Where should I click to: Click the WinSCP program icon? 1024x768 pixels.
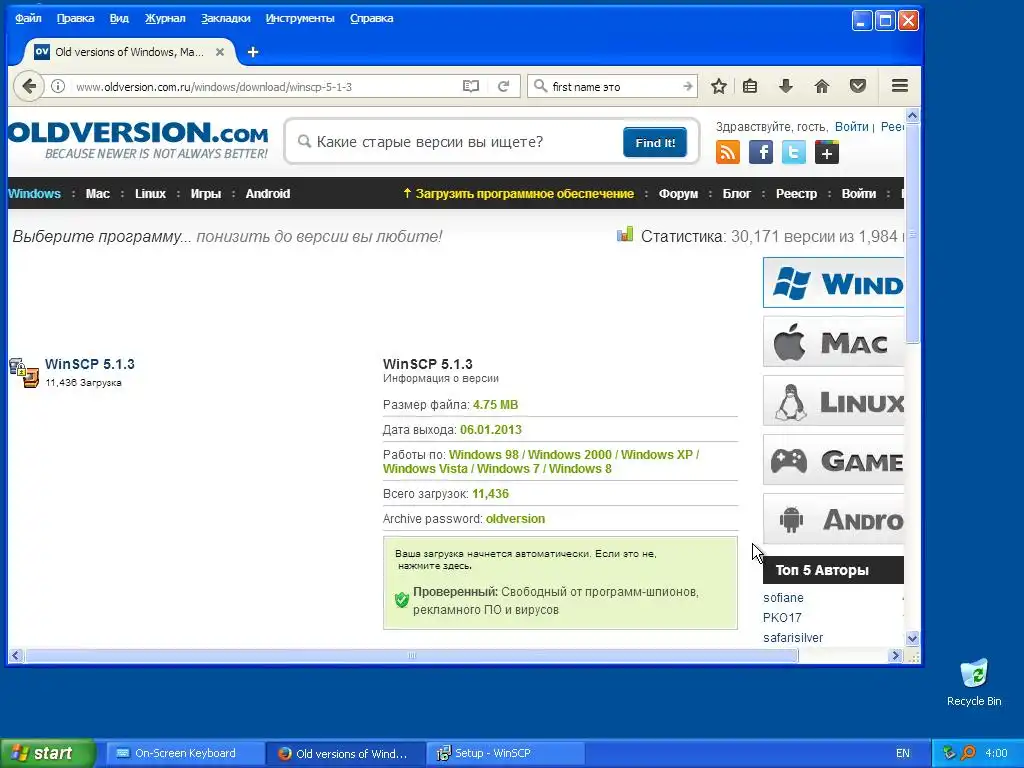point(24,372)
